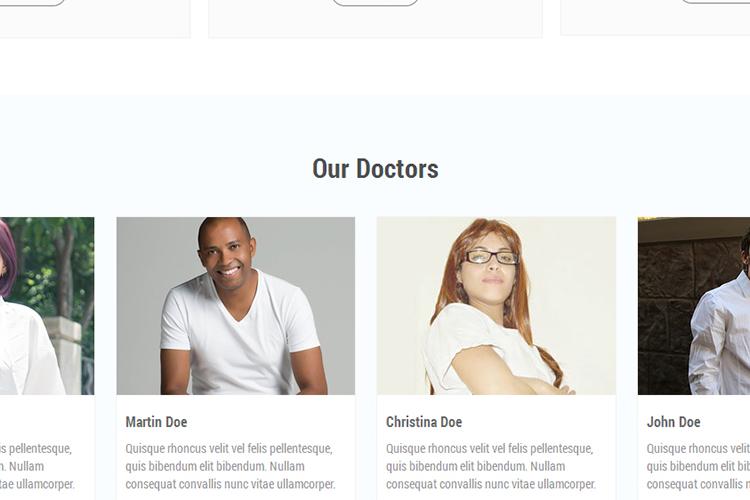Open Martin Doe's profile photo
Viewport: 750px width, 500px height.
236,306
